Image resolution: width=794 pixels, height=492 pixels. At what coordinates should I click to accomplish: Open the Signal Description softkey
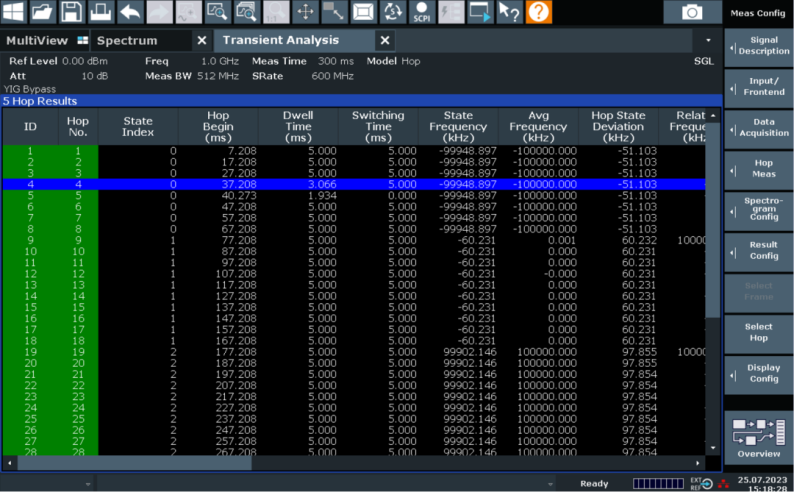click(759, 46)
